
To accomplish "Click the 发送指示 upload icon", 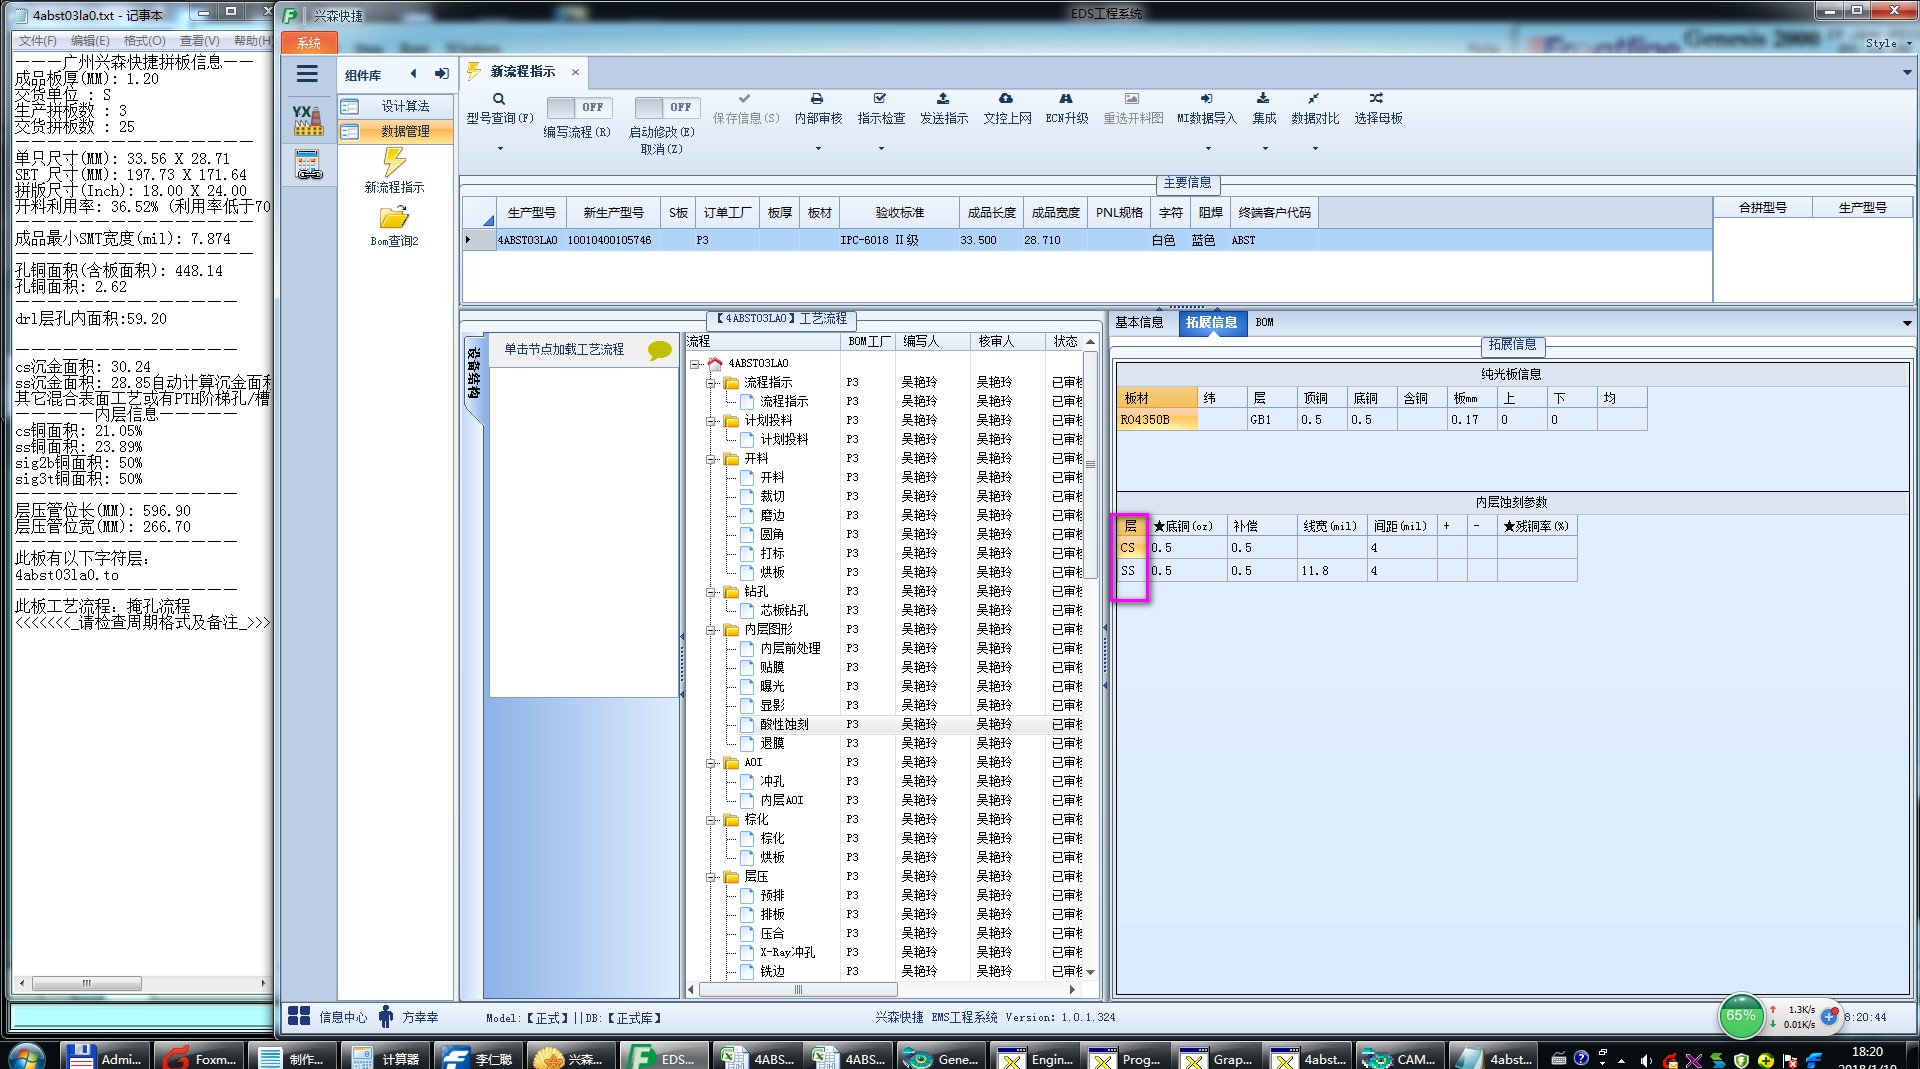I will (x=943, y=99).
